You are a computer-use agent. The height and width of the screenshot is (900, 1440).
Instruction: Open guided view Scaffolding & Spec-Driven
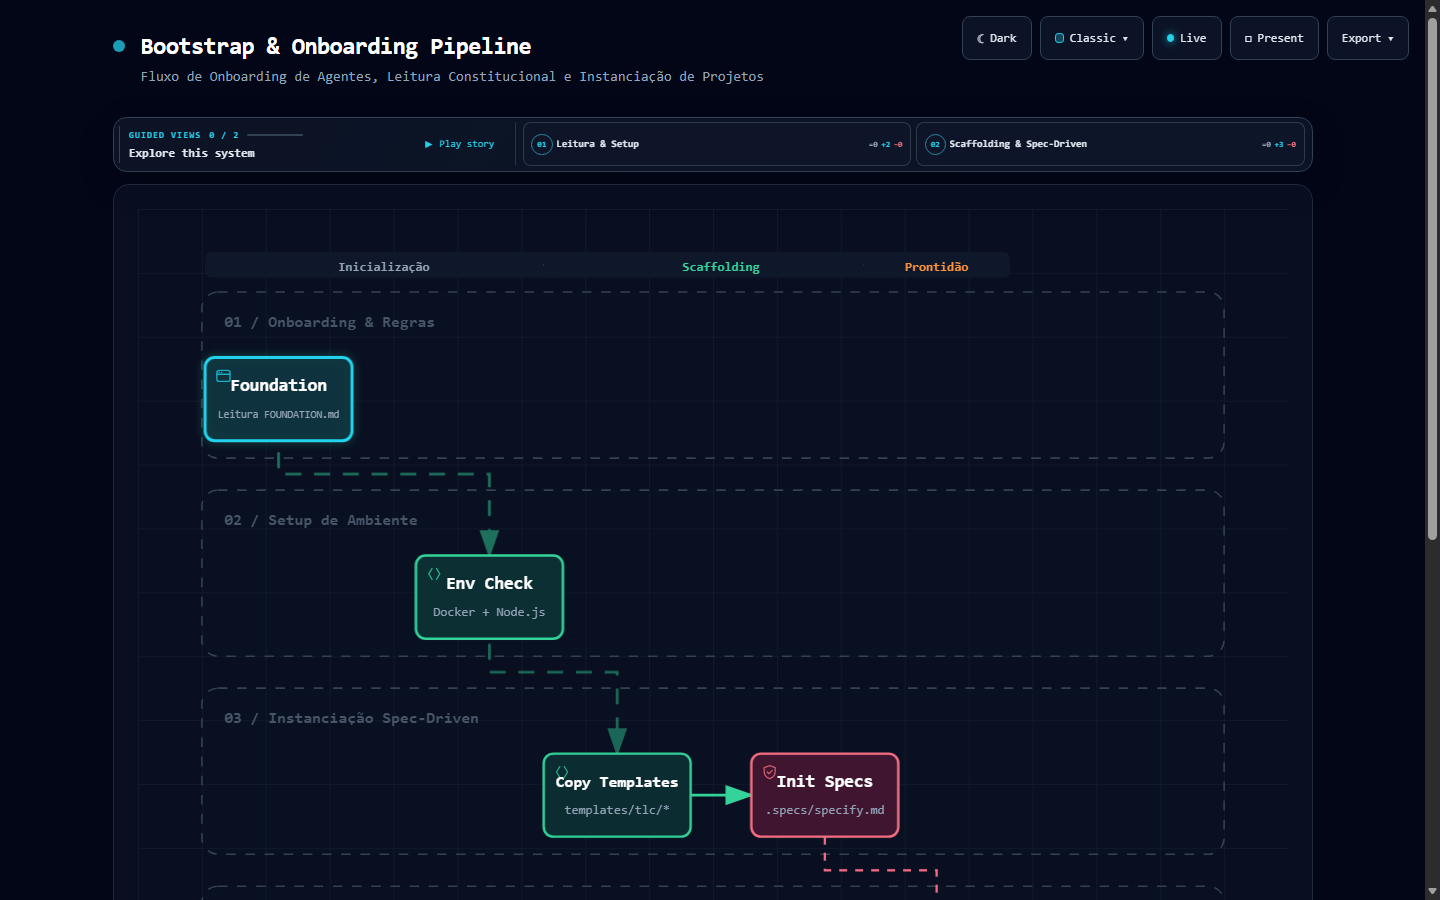(1110, 144)
